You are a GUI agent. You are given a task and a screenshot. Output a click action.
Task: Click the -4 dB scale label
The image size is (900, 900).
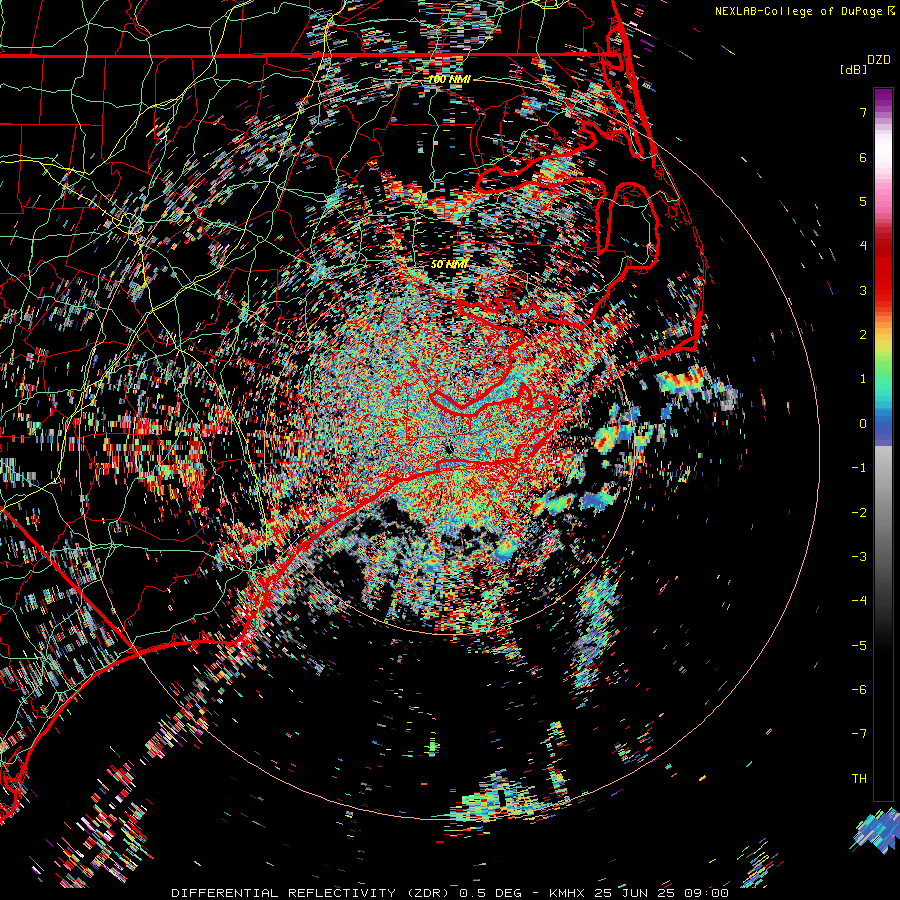(x=859, y=601)
